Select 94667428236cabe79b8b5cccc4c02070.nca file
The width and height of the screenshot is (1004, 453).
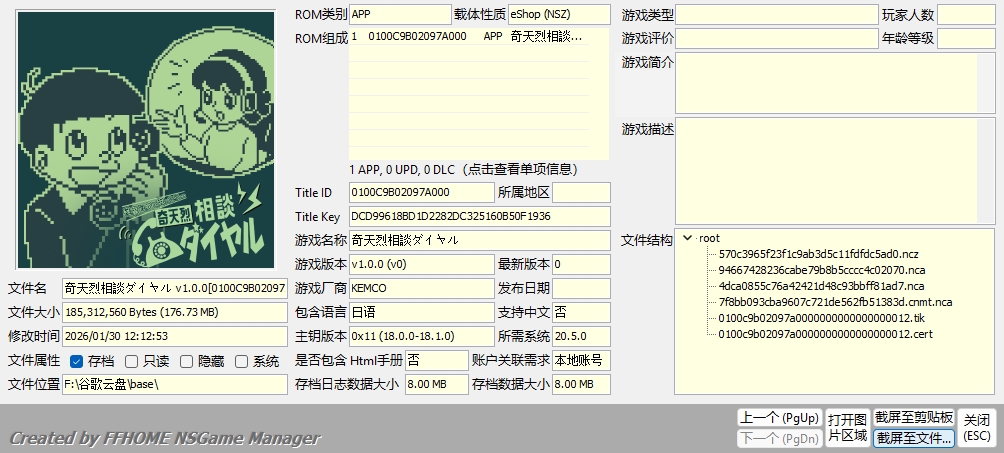point(822,270)
